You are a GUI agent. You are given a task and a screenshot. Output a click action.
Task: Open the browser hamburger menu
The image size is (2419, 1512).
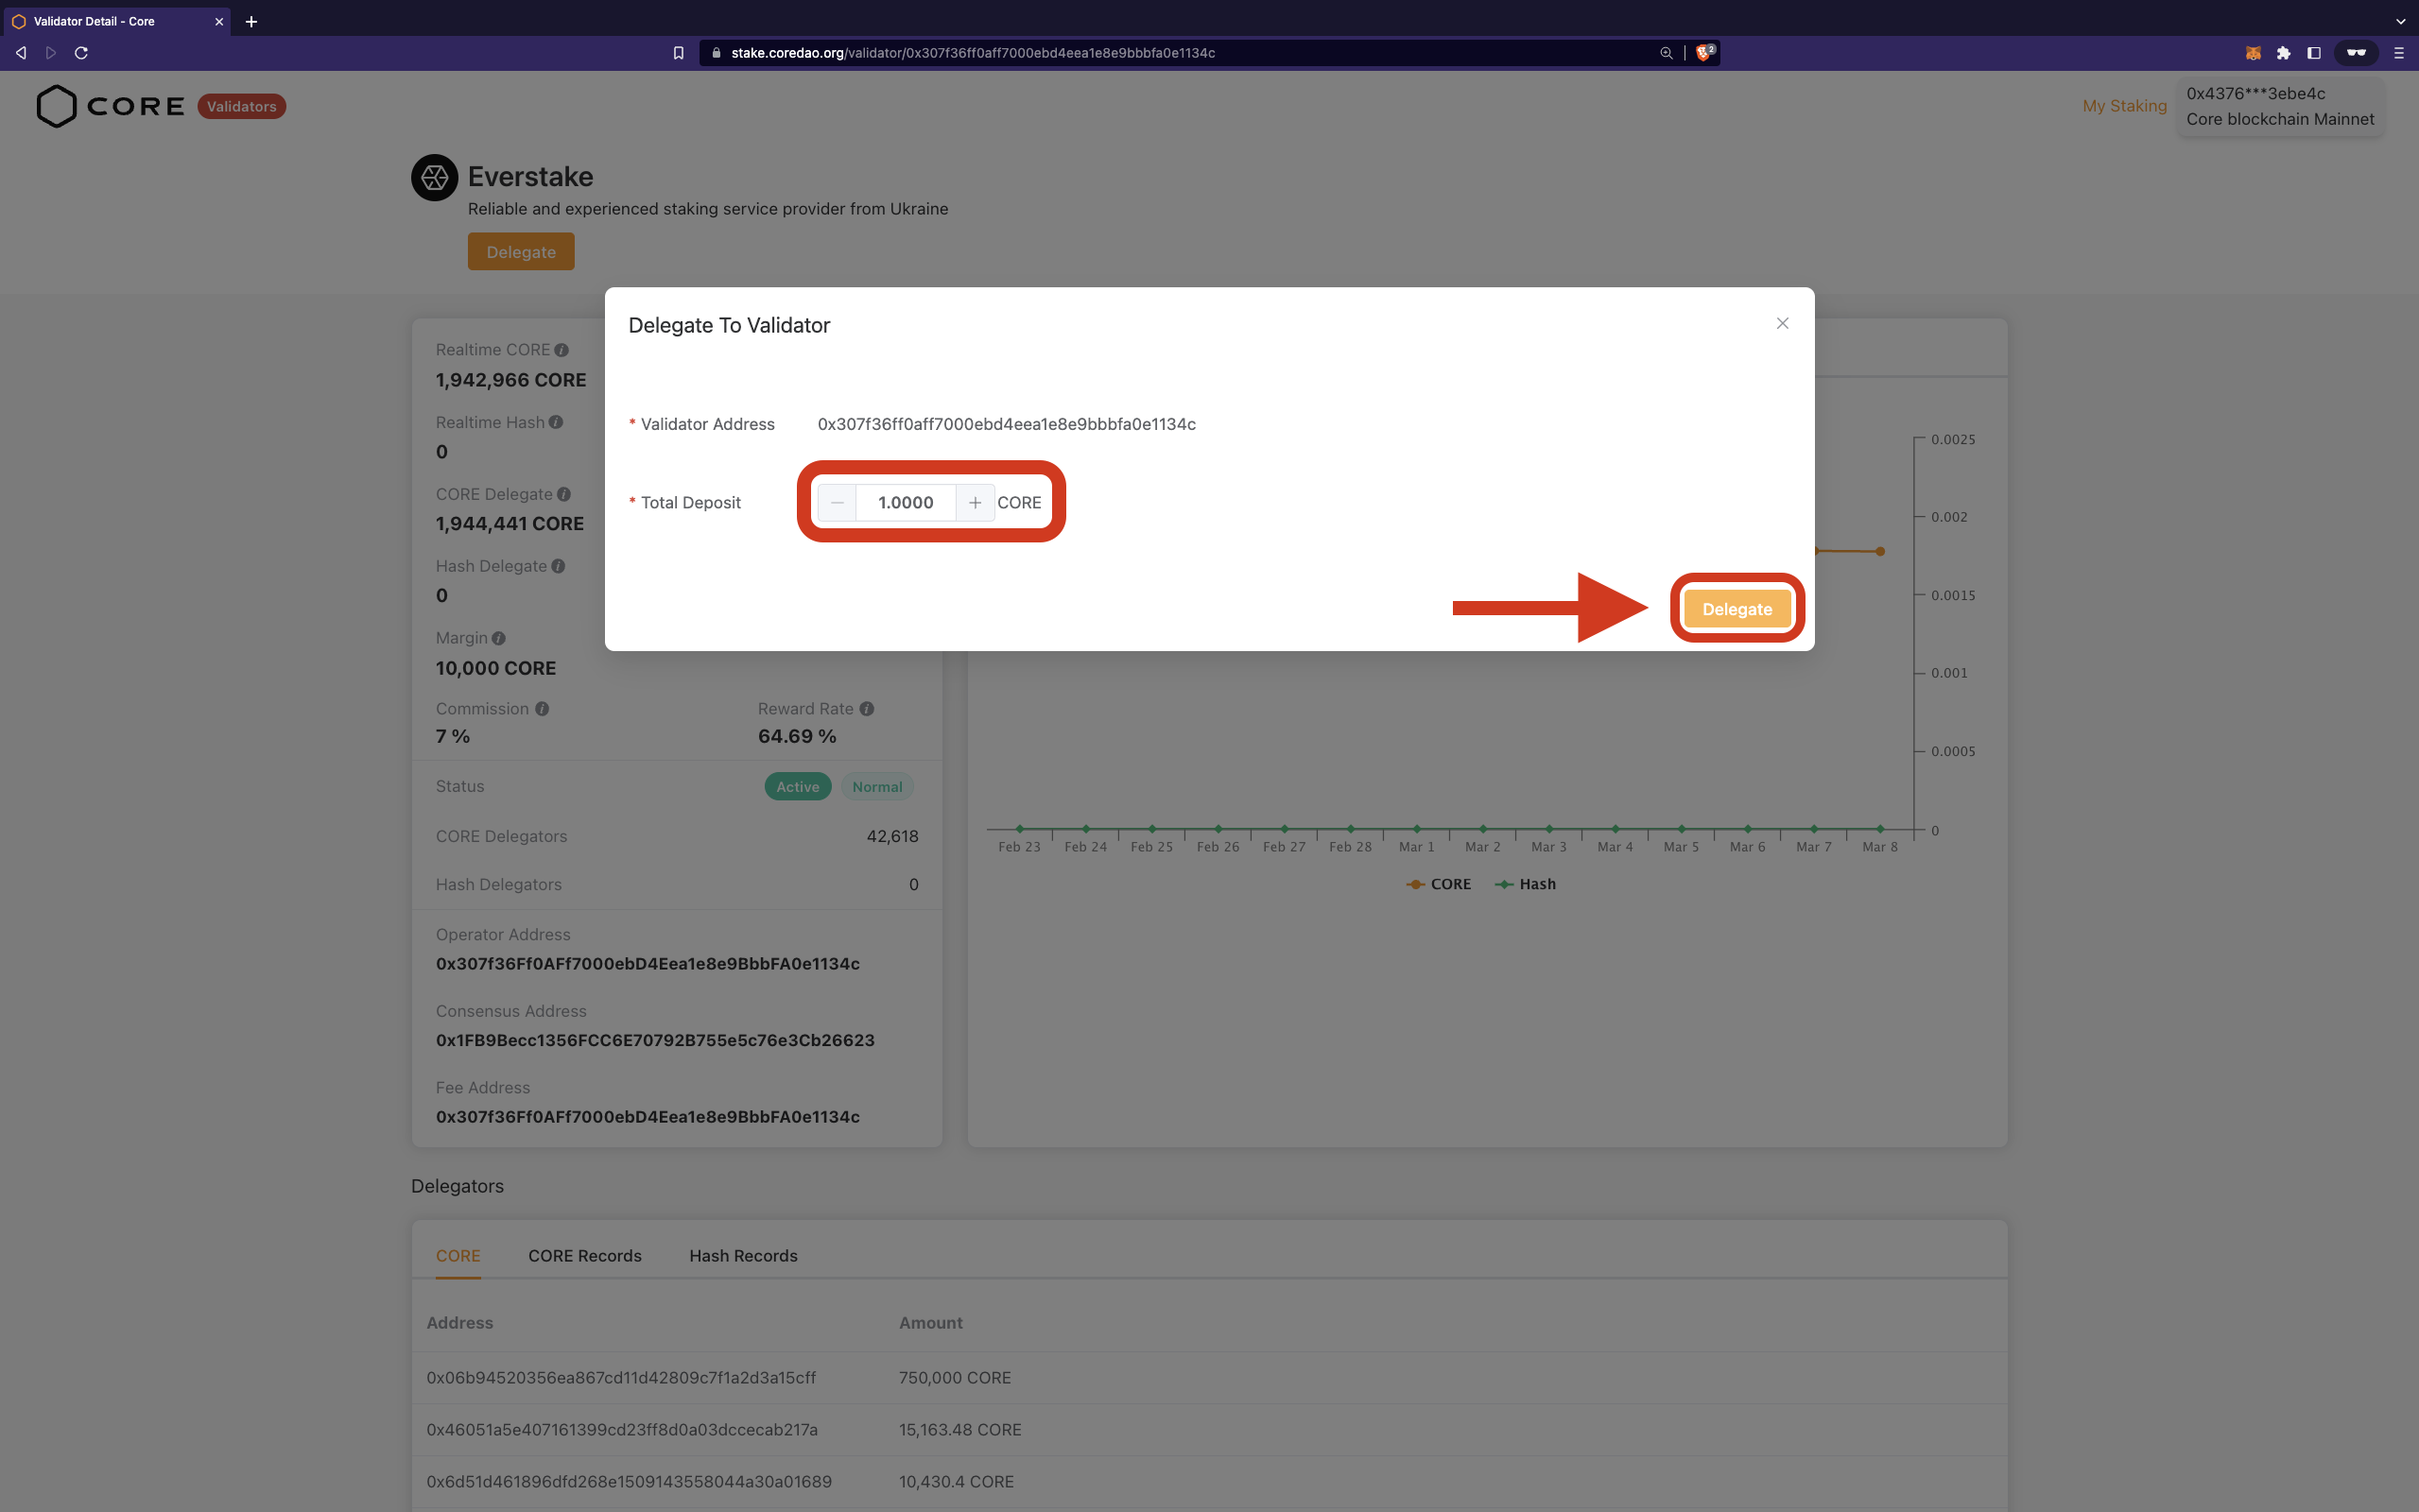click(x=2398, y=53)
